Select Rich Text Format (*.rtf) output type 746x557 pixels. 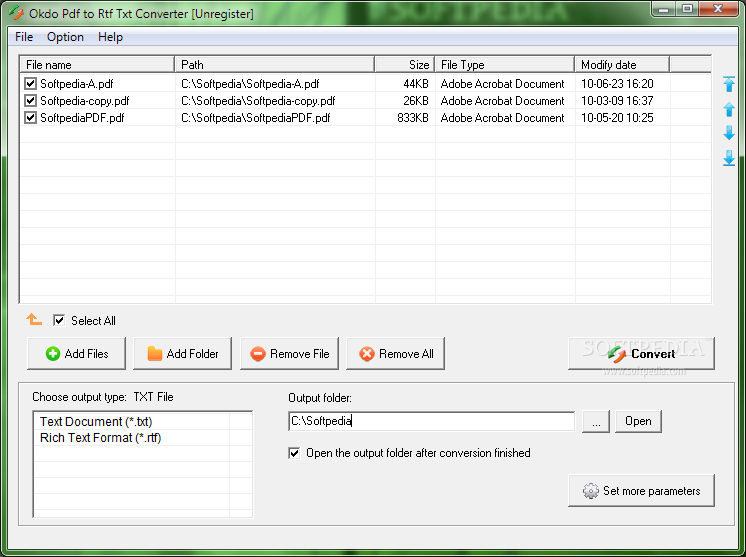[x=100, y=438]
